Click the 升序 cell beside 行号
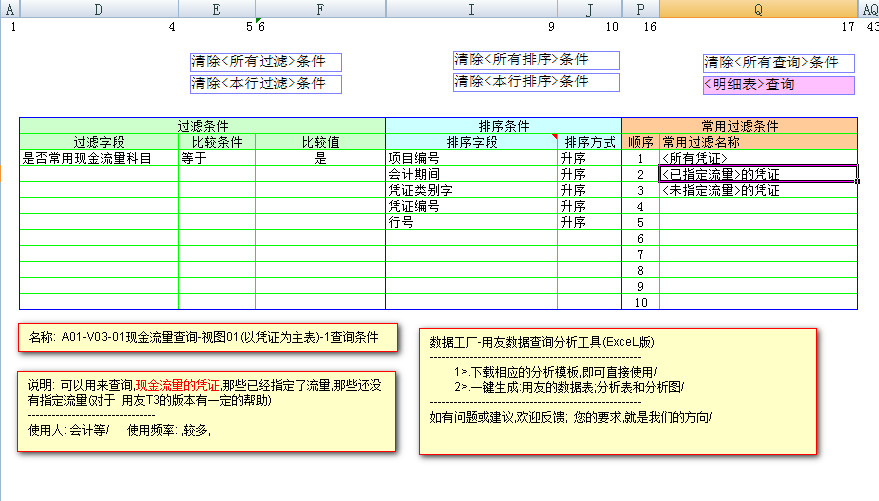Image resolution: width=879 pixels, height=501 pixels. [x=588, y=222]
